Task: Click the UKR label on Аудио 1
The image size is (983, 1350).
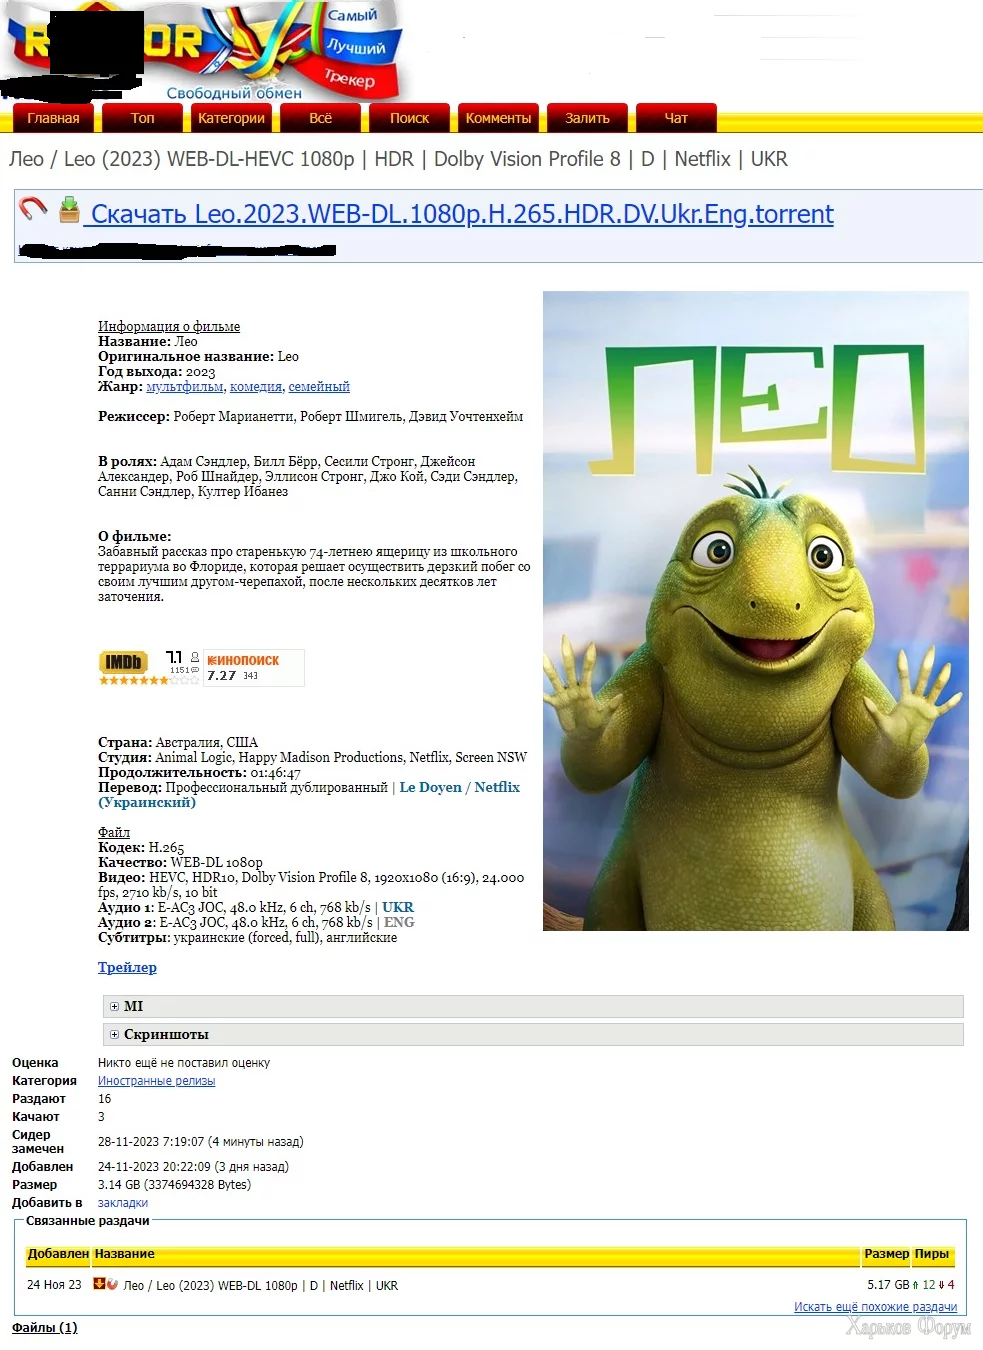Action: (x=398, y=907)
